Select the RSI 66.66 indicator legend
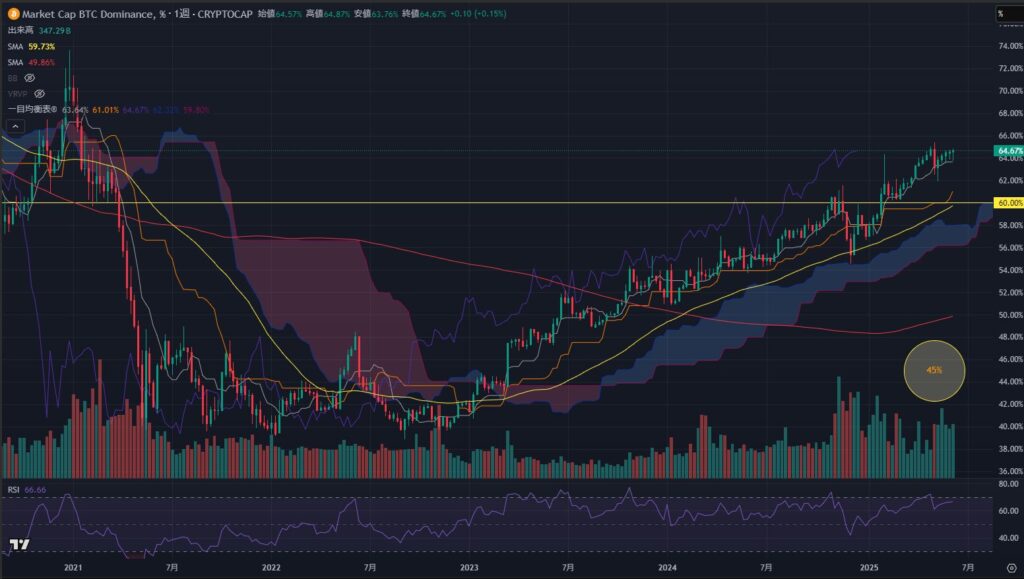The width and height of the screenshot is (1024, 579). (27, 490)
